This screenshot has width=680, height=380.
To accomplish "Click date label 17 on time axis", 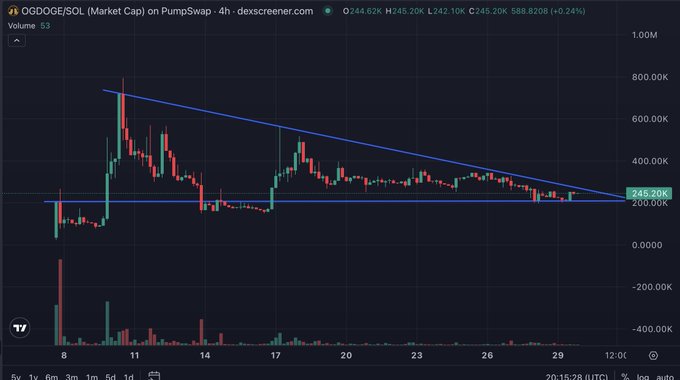I will (x=275, y=356).
